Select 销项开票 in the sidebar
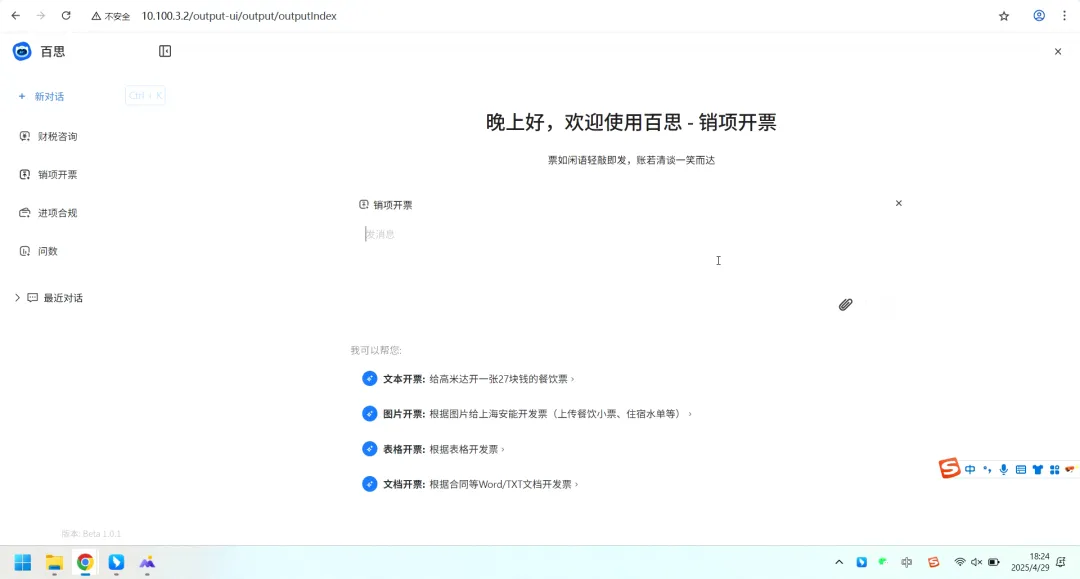 click(57, 174)
